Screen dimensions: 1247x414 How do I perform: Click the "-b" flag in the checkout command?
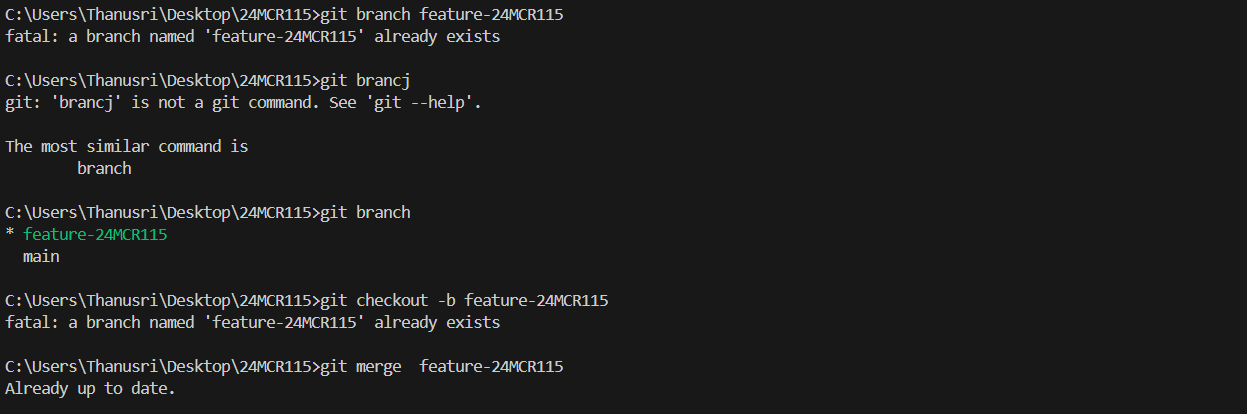(x=446, y=300)
